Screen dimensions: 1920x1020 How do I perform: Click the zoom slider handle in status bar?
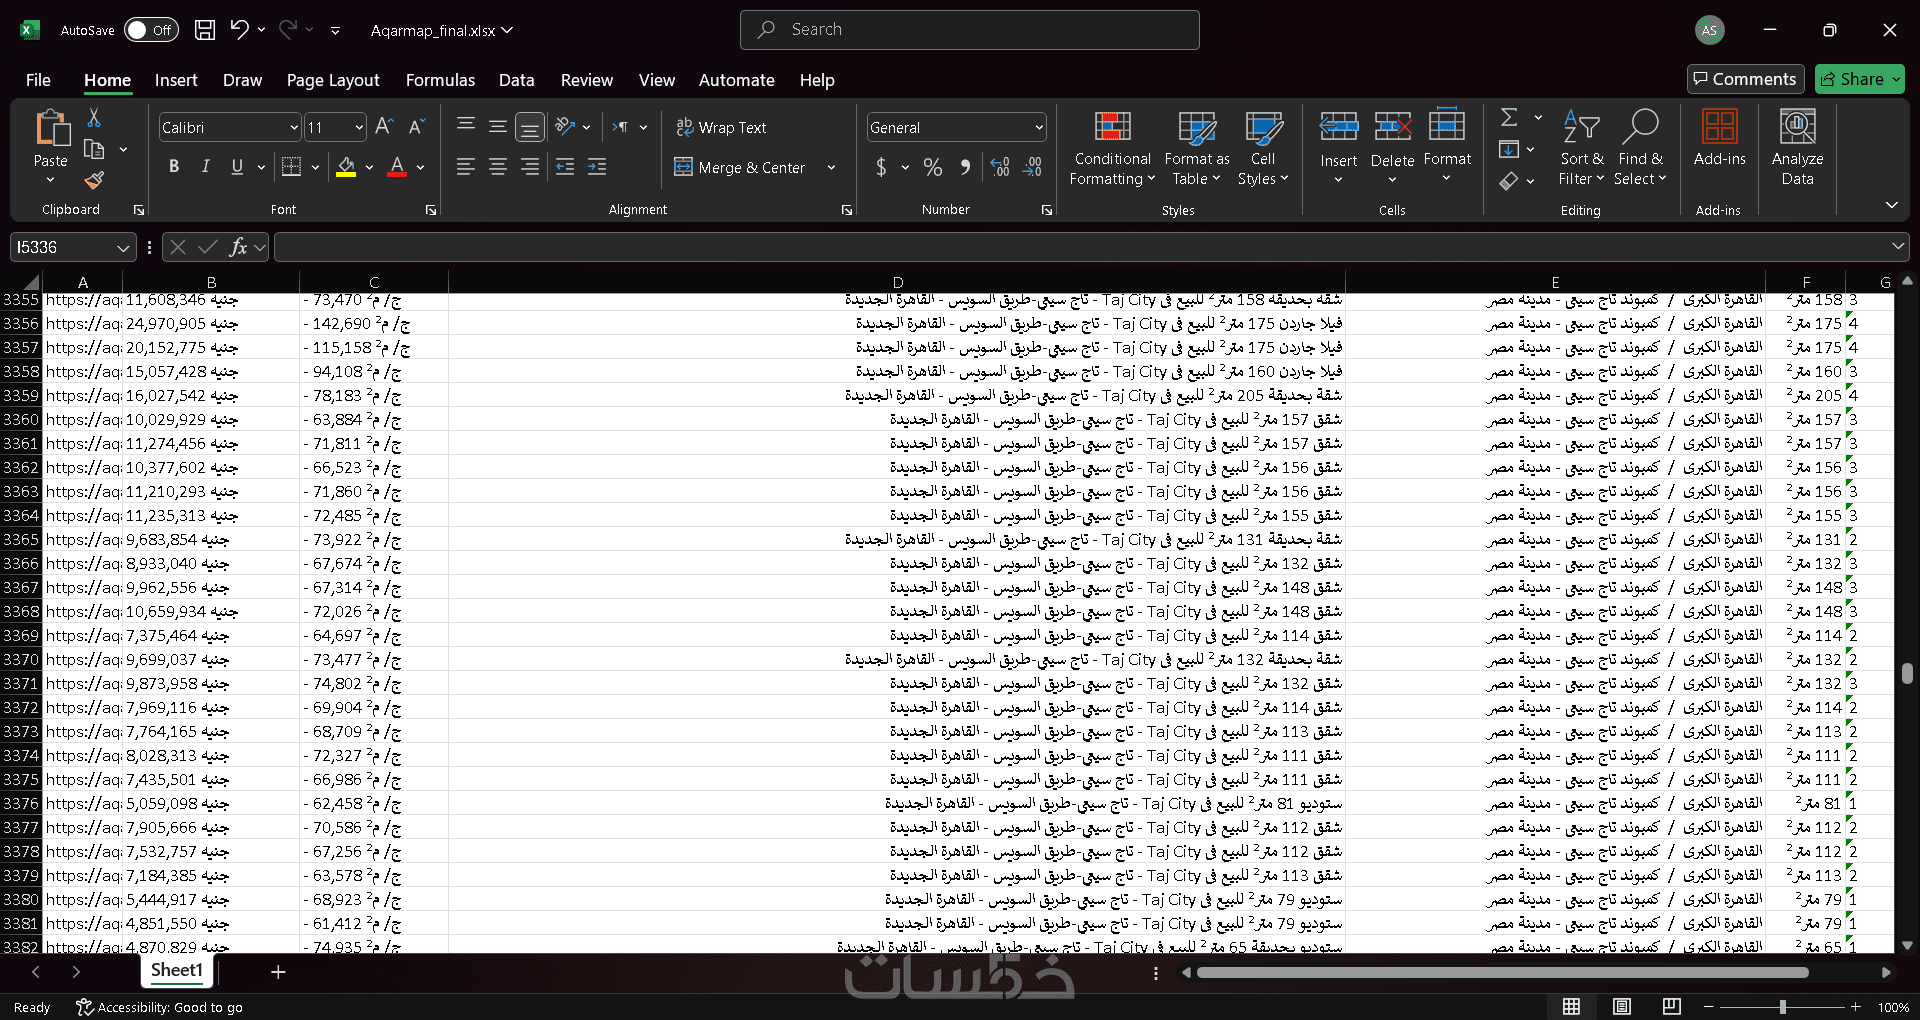(1782, 1007)
